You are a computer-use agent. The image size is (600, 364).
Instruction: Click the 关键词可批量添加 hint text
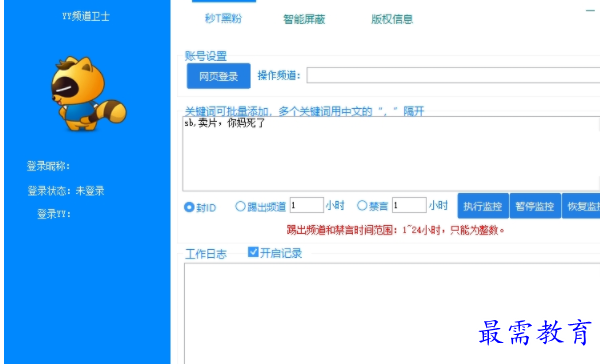pos(305,111)
